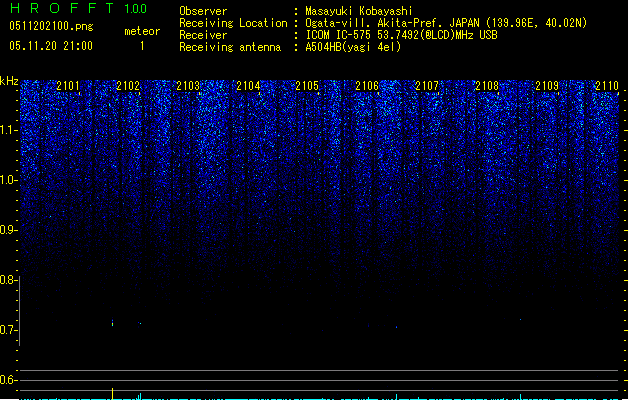Click the 1.0 kHz axis label

coord(8,180)
